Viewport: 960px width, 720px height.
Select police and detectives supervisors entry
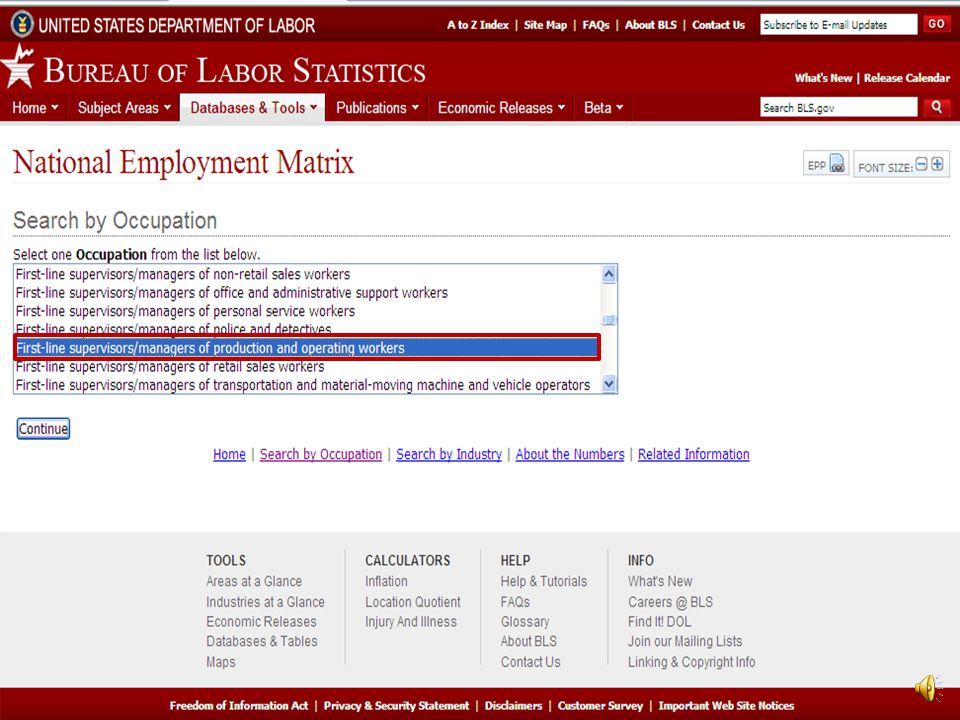pos(307,329)
